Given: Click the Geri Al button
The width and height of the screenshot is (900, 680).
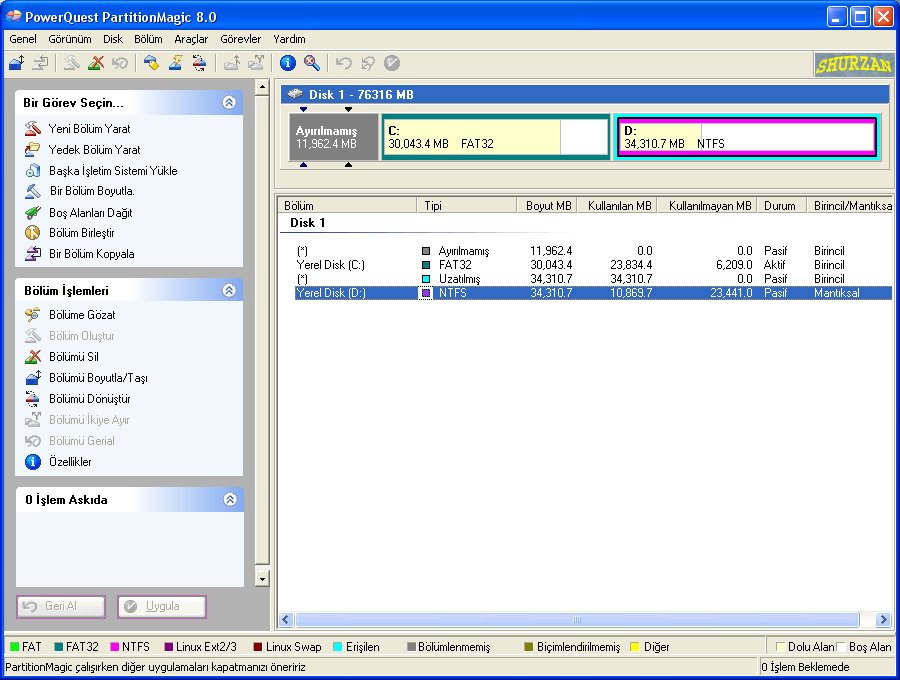Looking at the screenshot, I should coord(61,606).
